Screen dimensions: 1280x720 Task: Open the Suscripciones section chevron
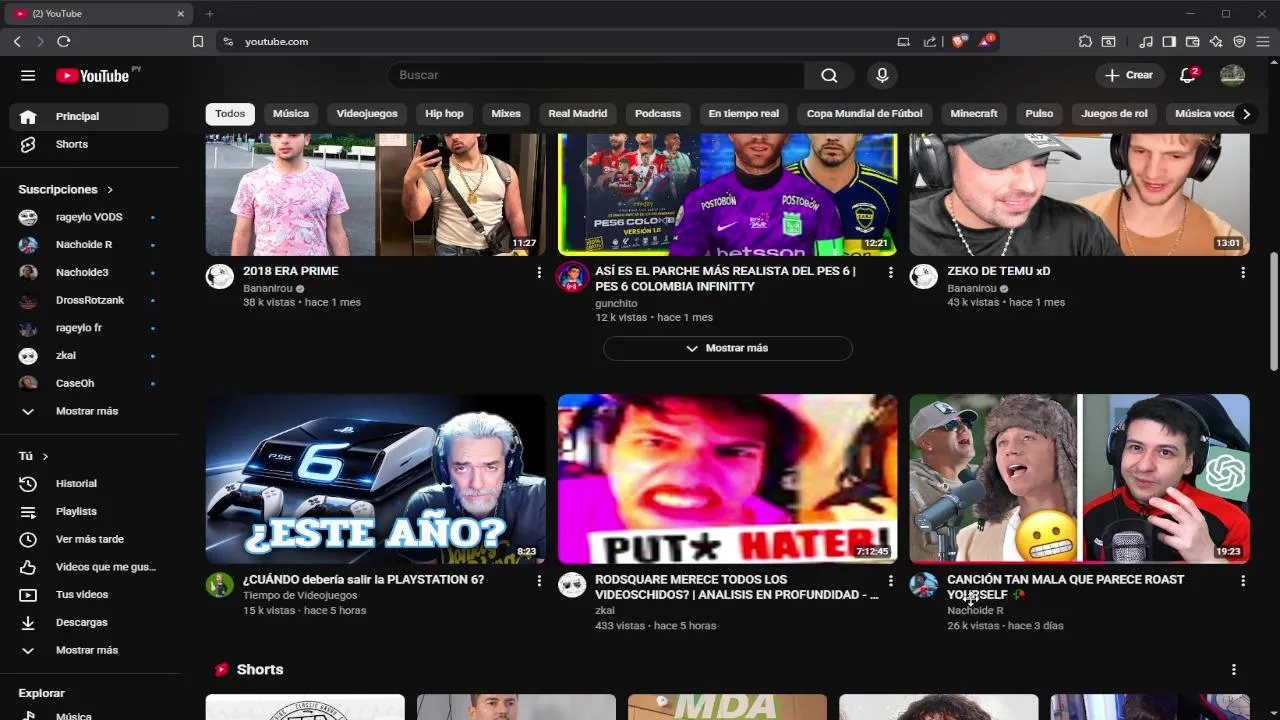110,189
